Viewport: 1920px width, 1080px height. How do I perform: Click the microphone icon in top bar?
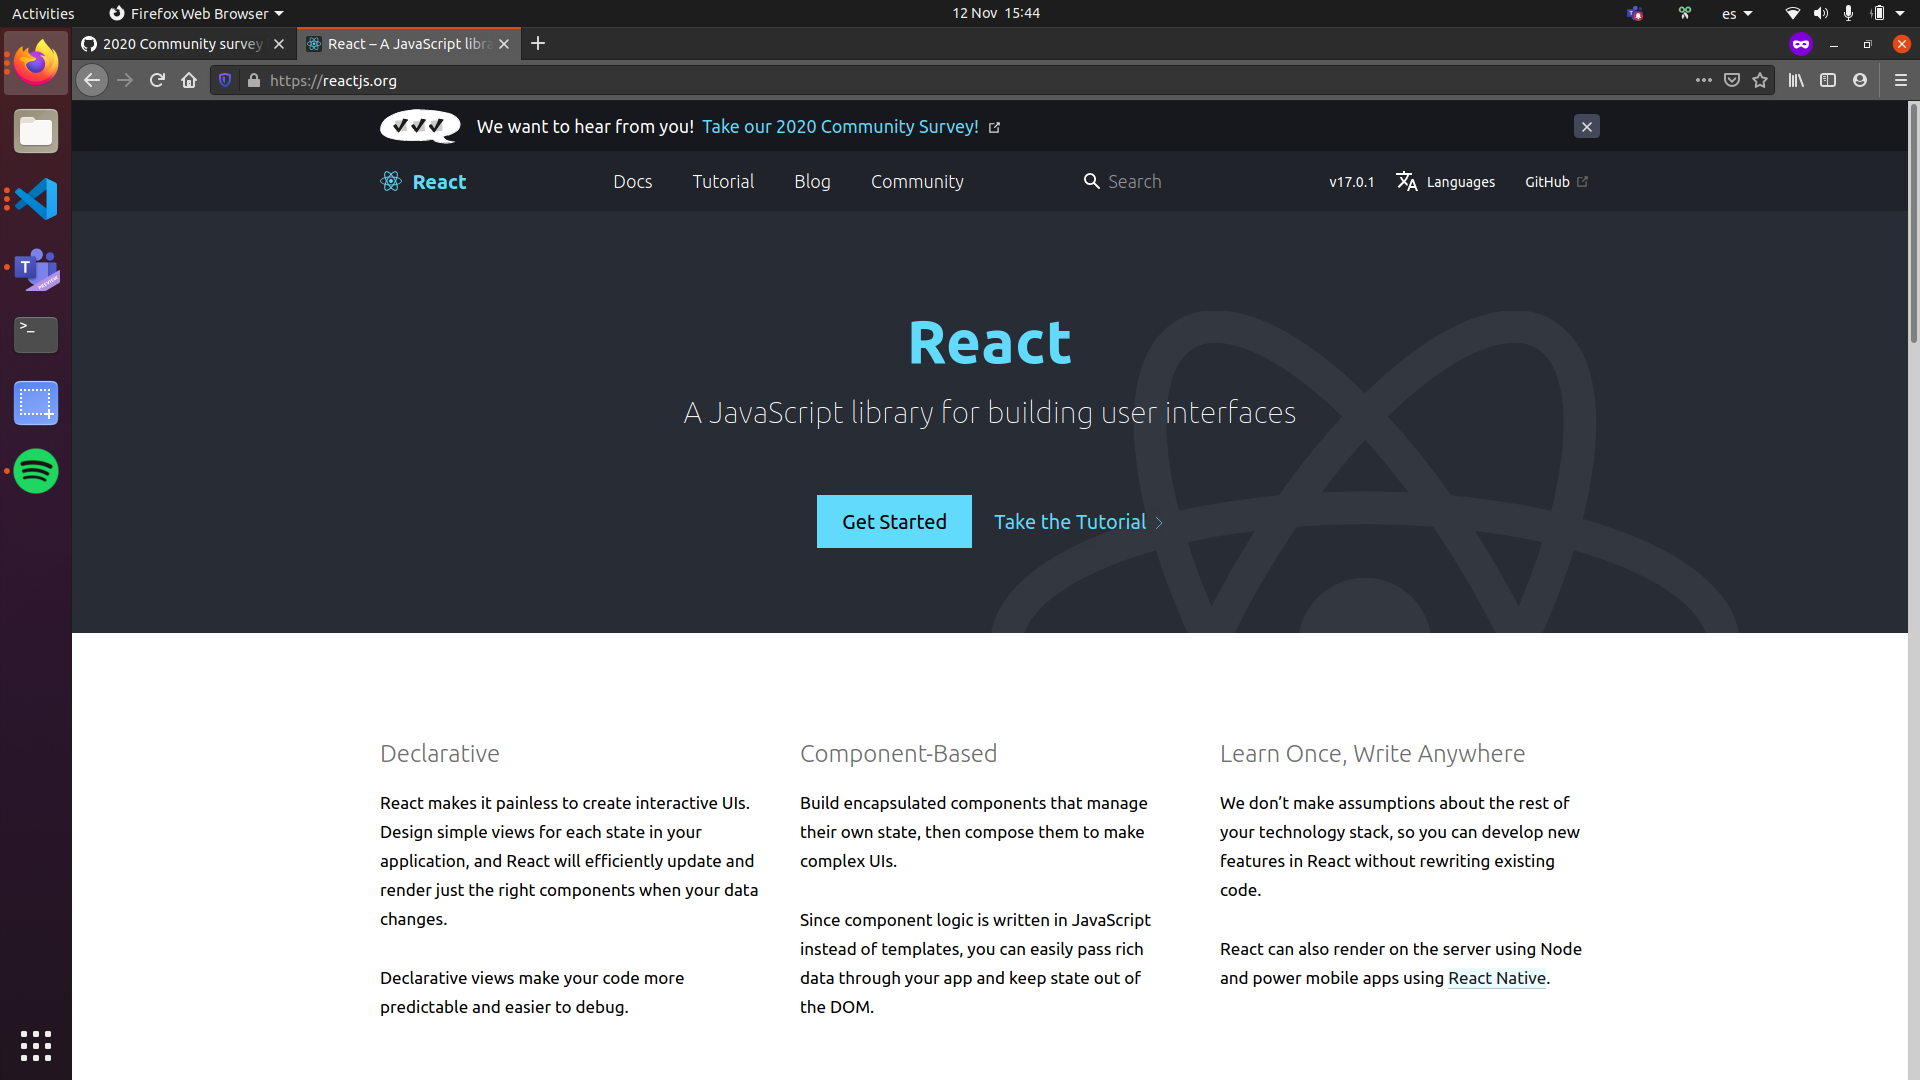[1848, 13]
